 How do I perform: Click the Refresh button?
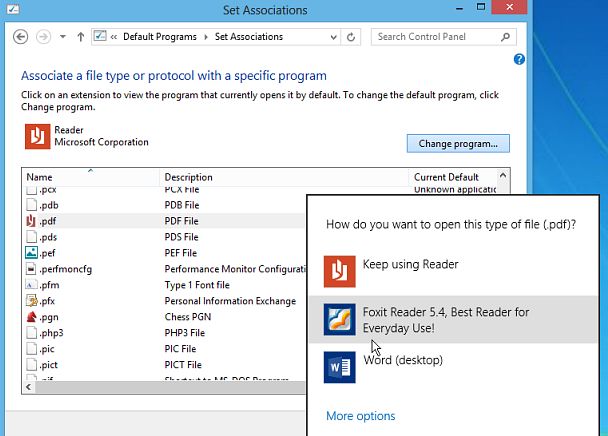click(x=351, y=37)
